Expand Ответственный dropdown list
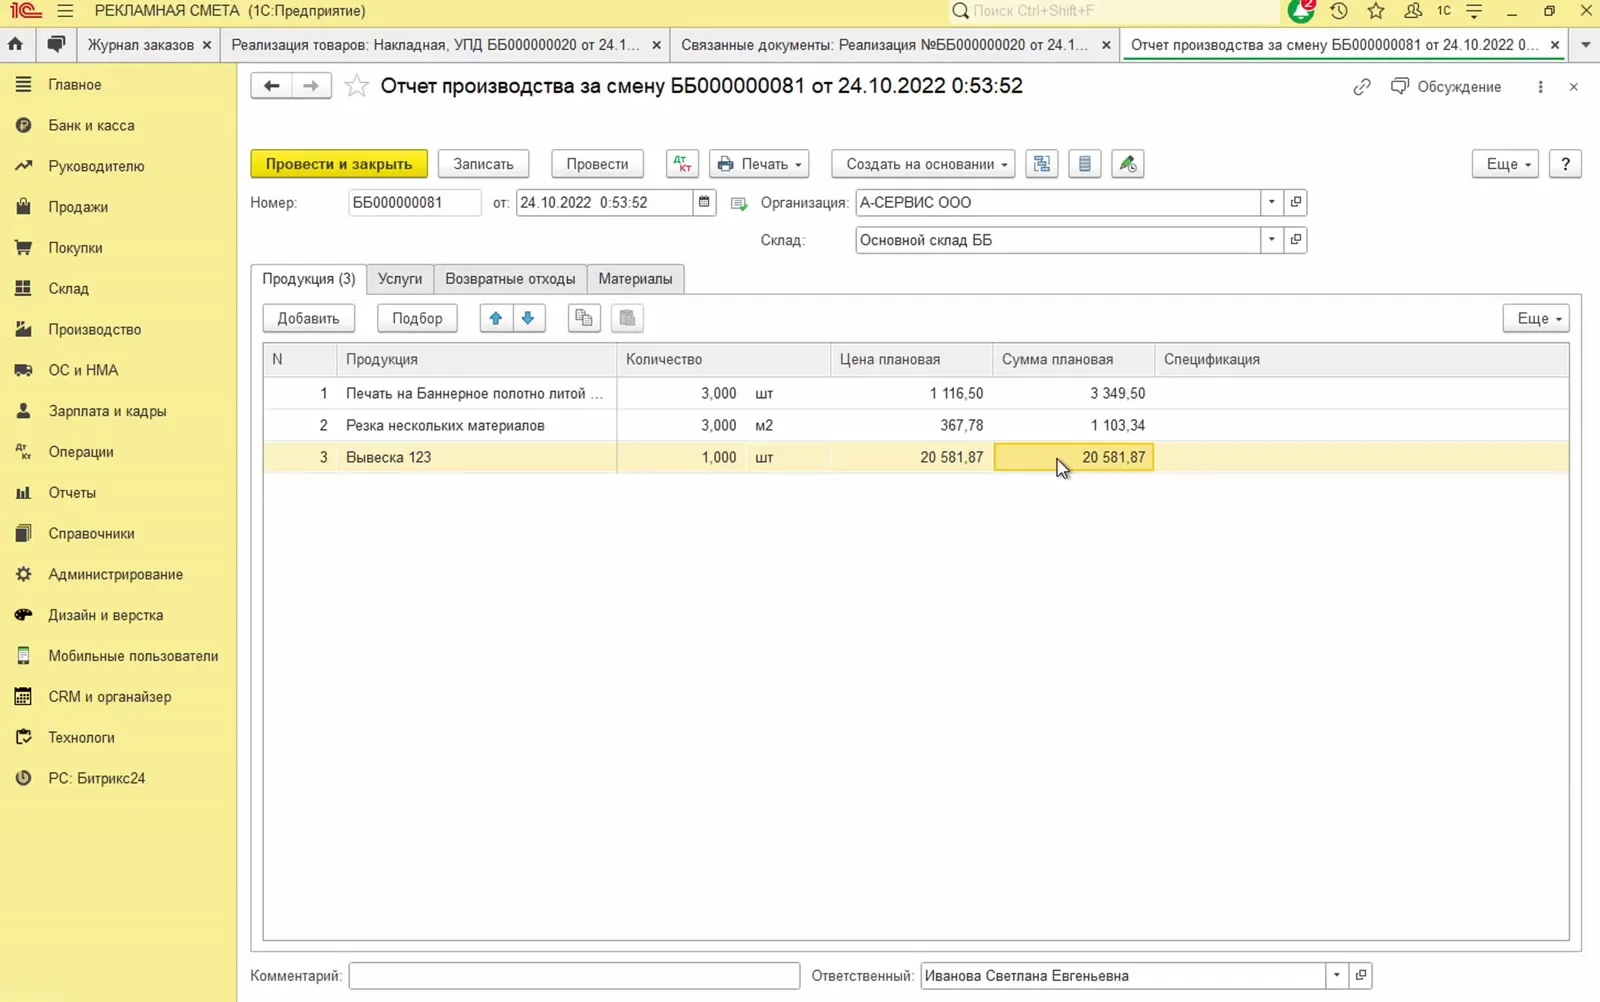This screenshot has width=1600, height=1002. click(x=1336, y=975)
